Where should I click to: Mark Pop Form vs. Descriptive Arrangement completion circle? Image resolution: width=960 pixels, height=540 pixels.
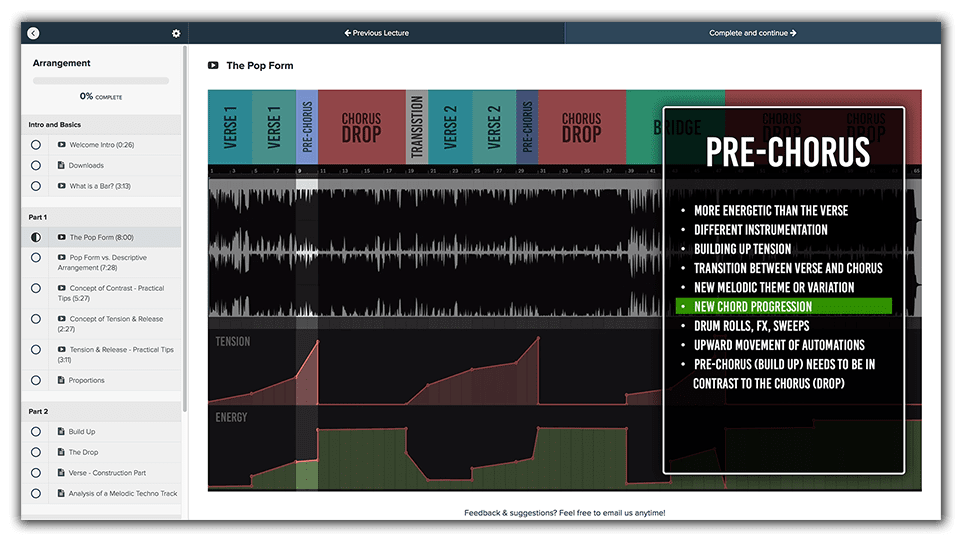click(x=36, y=258)
